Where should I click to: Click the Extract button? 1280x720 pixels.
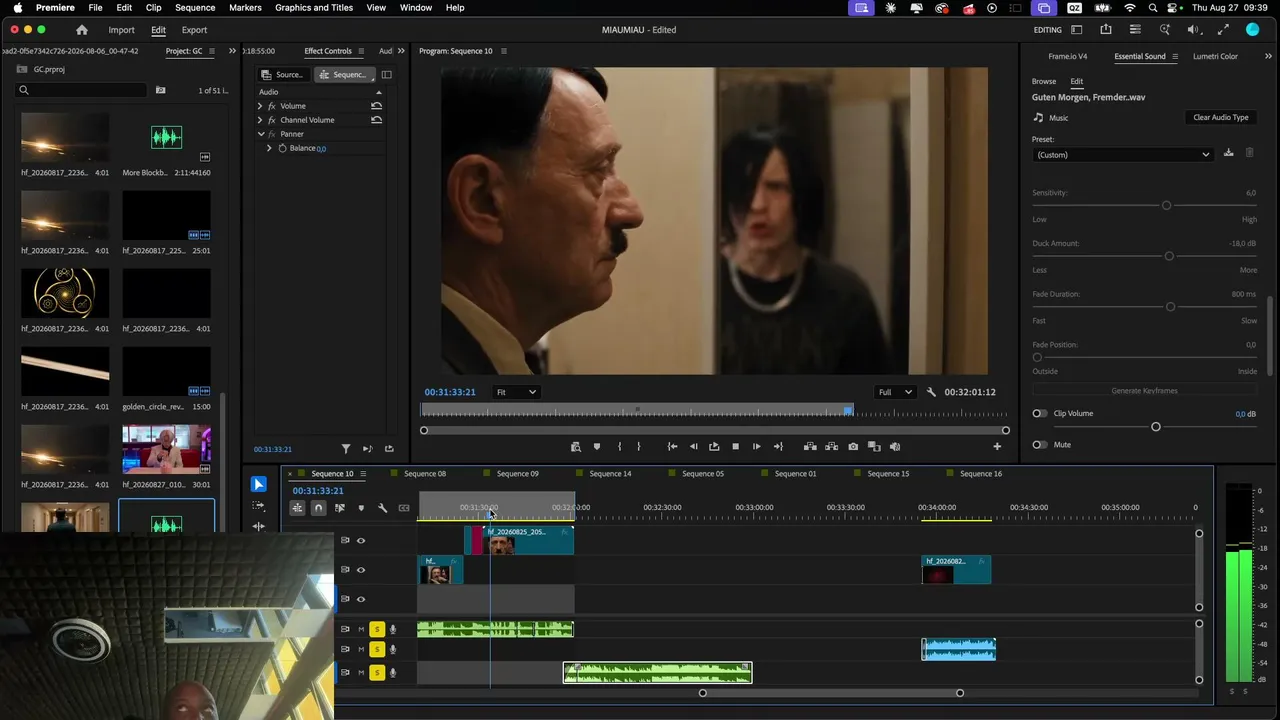(x=831, y=447)
